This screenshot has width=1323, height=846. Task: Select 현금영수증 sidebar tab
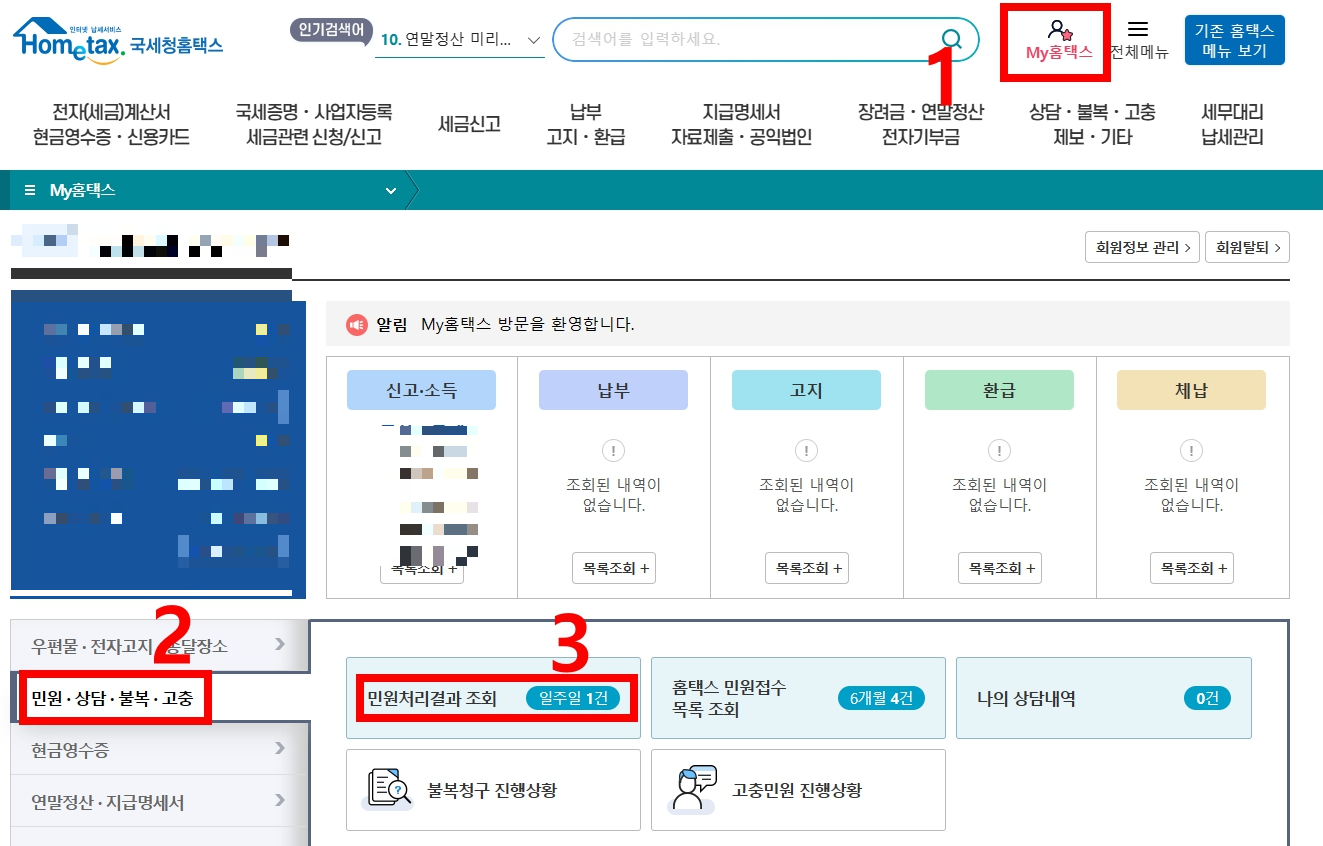[160, 748]
